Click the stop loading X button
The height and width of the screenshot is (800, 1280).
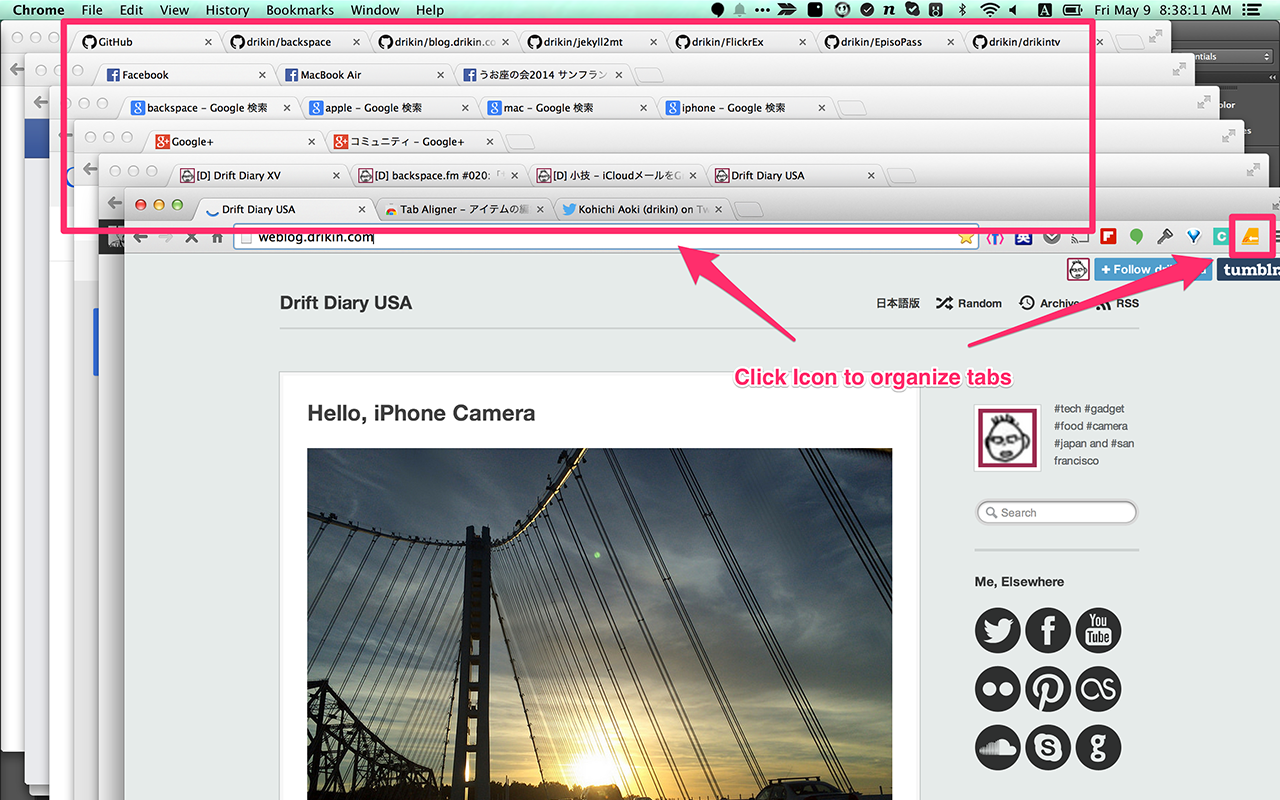point(191,237)
